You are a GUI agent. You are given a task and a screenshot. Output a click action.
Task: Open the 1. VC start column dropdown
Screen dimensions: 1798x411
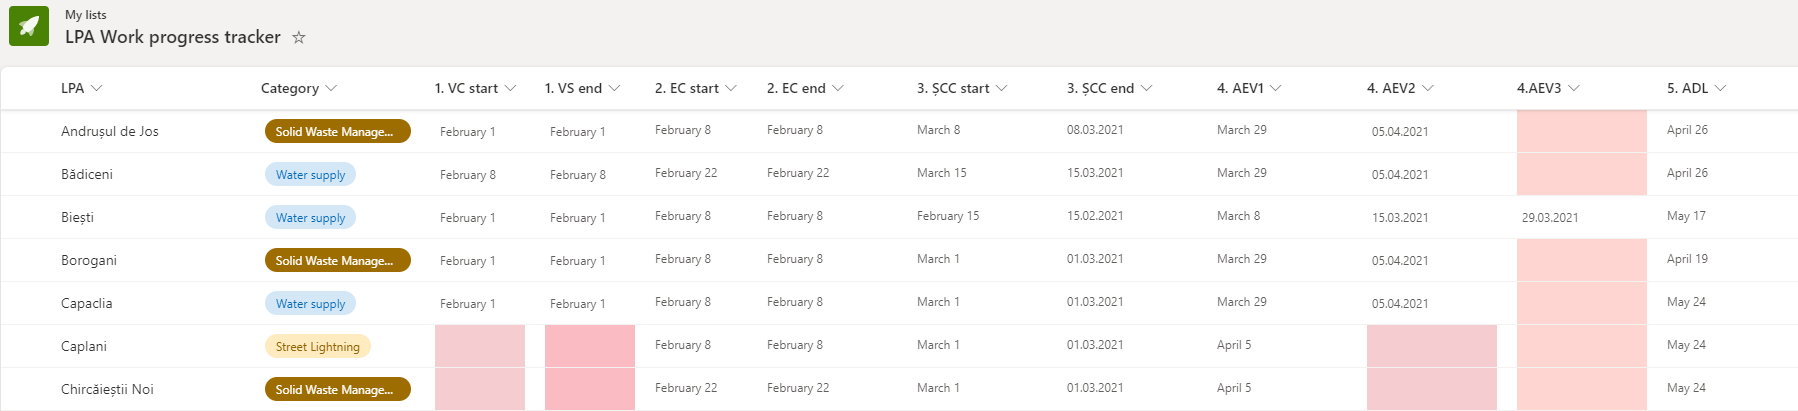pyautogui.click(x=510, y=88)
